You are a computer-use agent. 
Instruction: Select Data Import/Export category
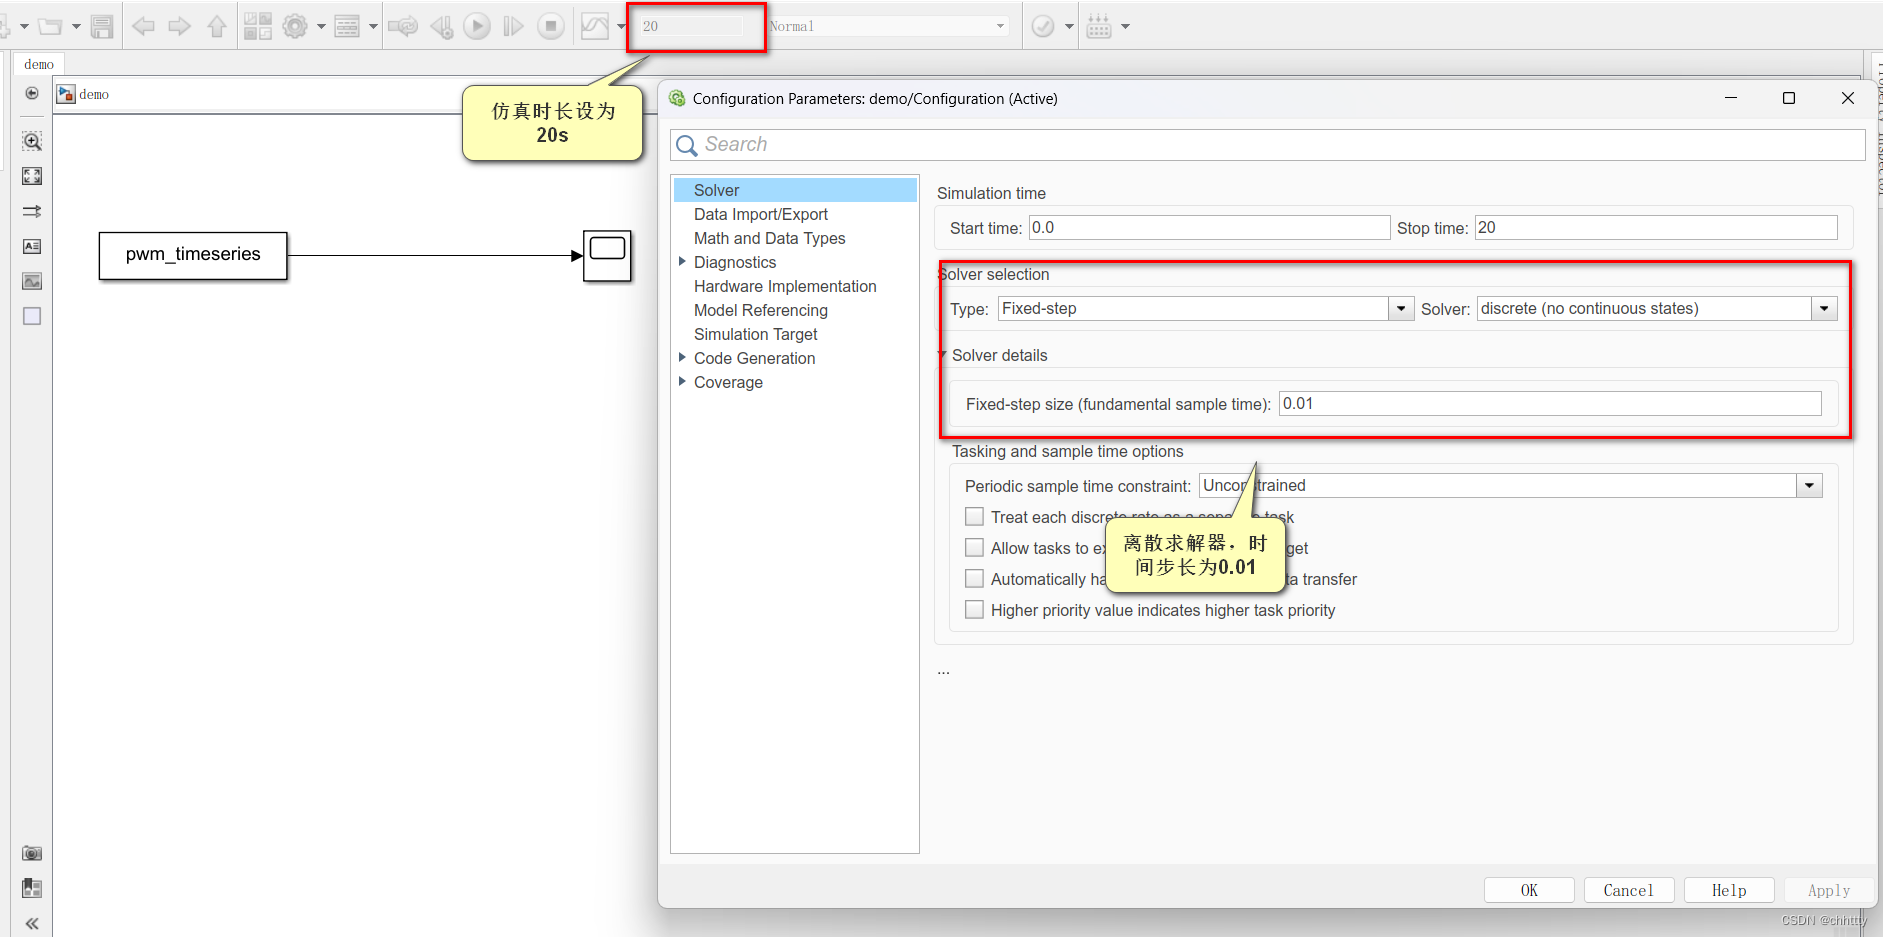click(761, 214)
